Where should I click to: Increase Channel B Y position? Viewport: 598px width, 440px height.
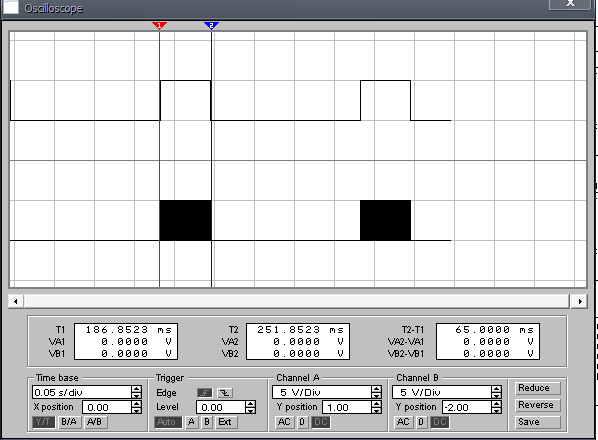click(496, 404)
